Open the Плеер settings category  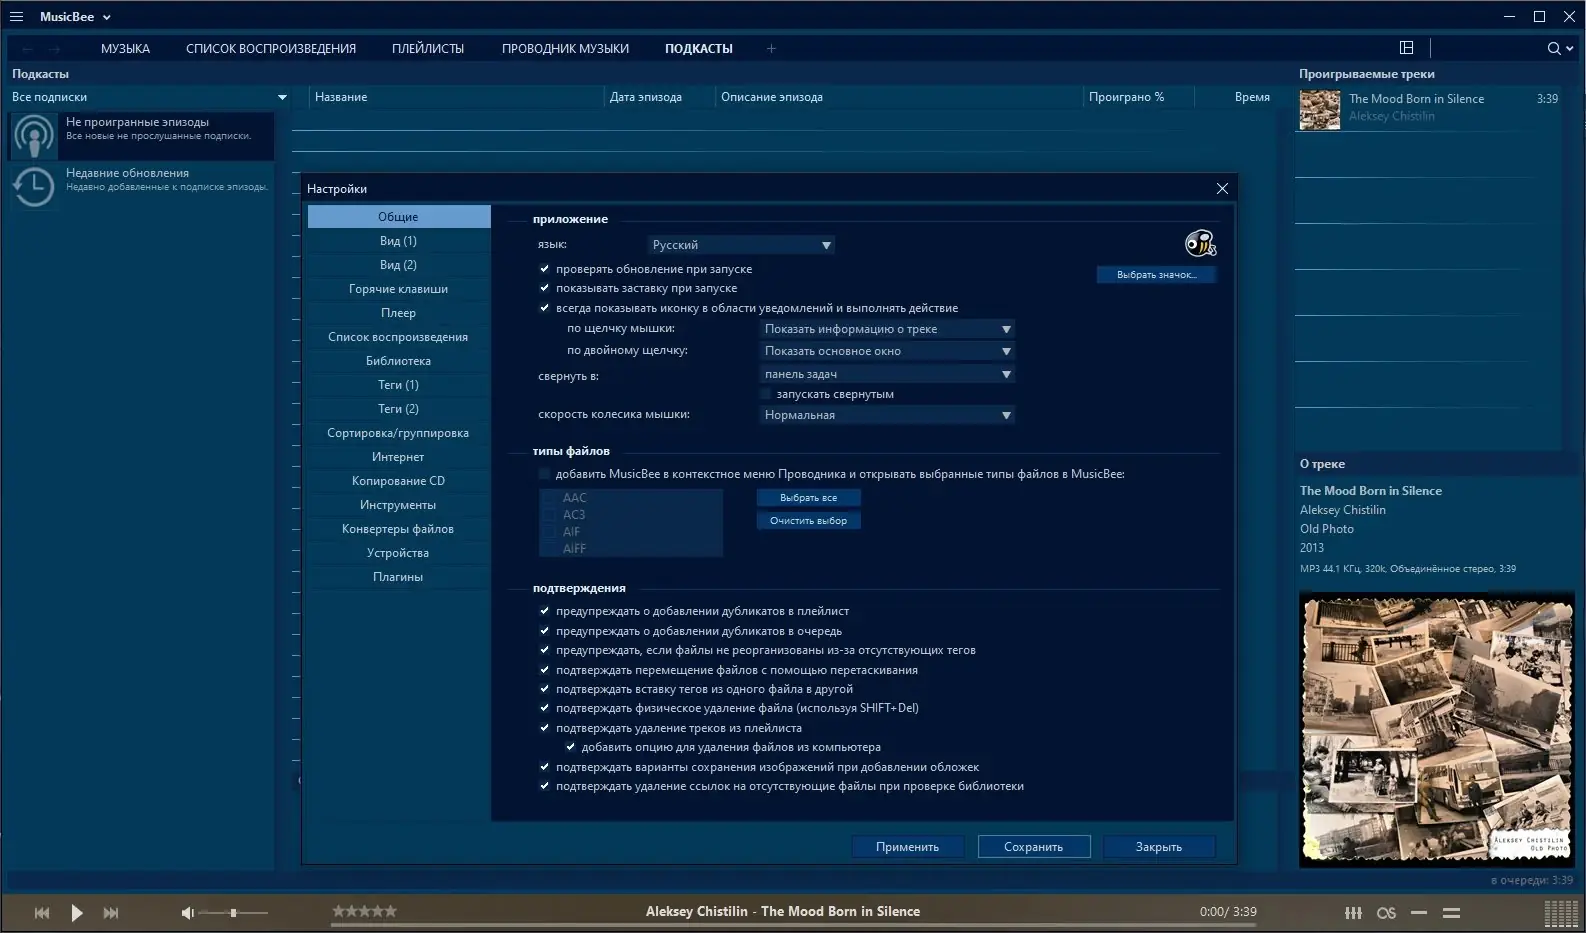click(398, 313)
